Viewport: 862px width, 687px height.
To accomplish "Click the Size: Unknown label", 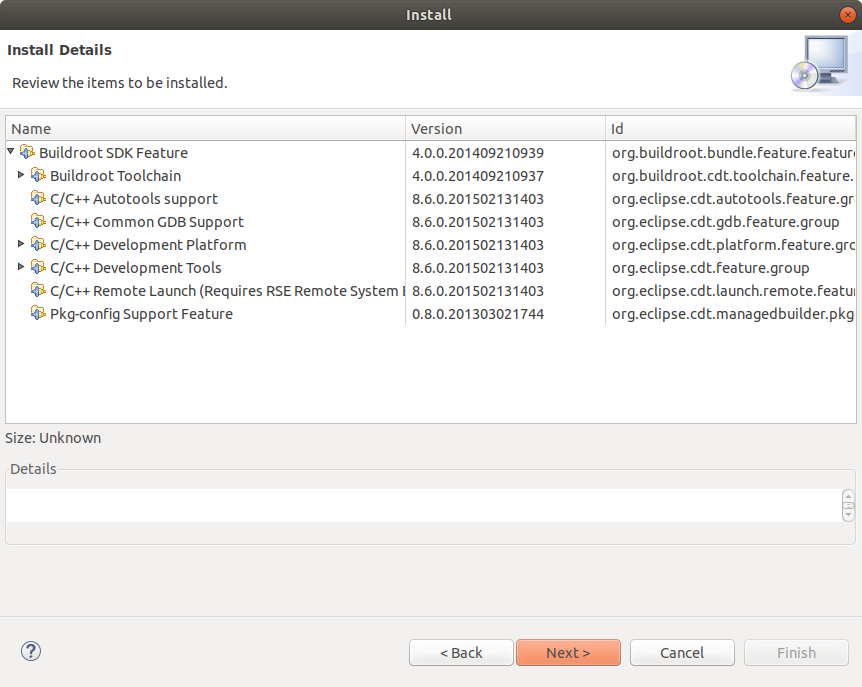I will pos(53,438).
